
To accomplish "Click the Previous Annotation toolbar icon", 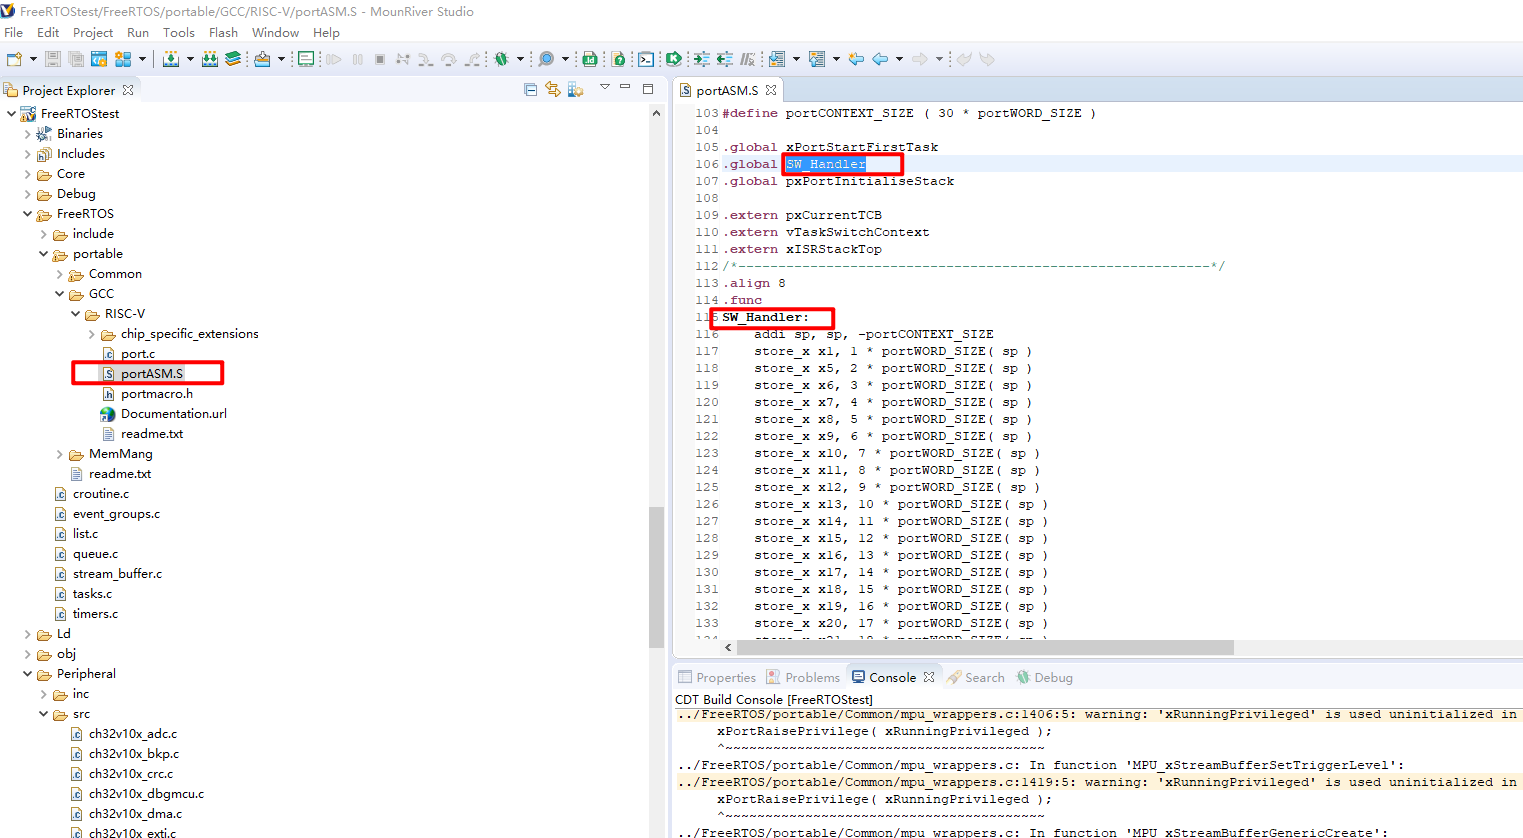I will [817, 59].
